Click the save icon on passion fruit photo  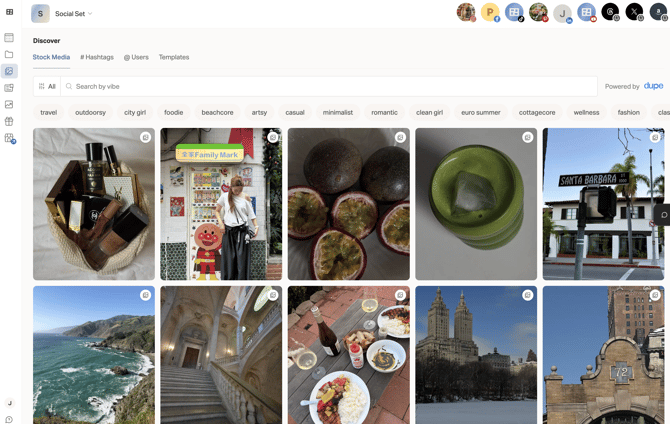(400, 138)
